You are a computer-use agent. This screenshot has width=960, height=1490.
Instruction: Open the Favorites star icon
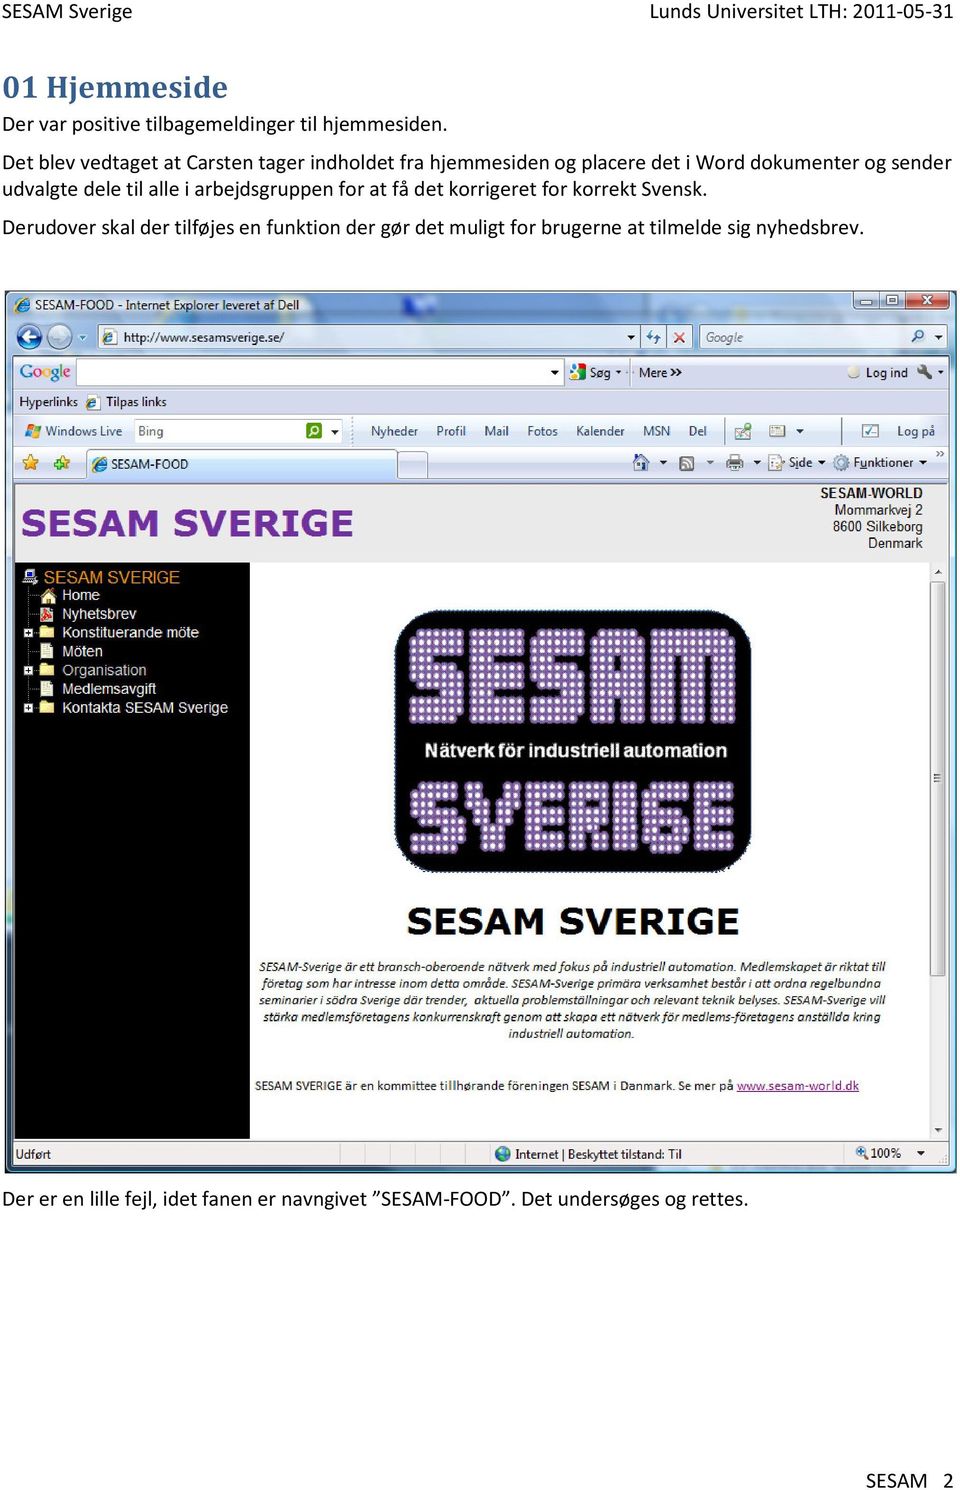(x=31, y=463)
